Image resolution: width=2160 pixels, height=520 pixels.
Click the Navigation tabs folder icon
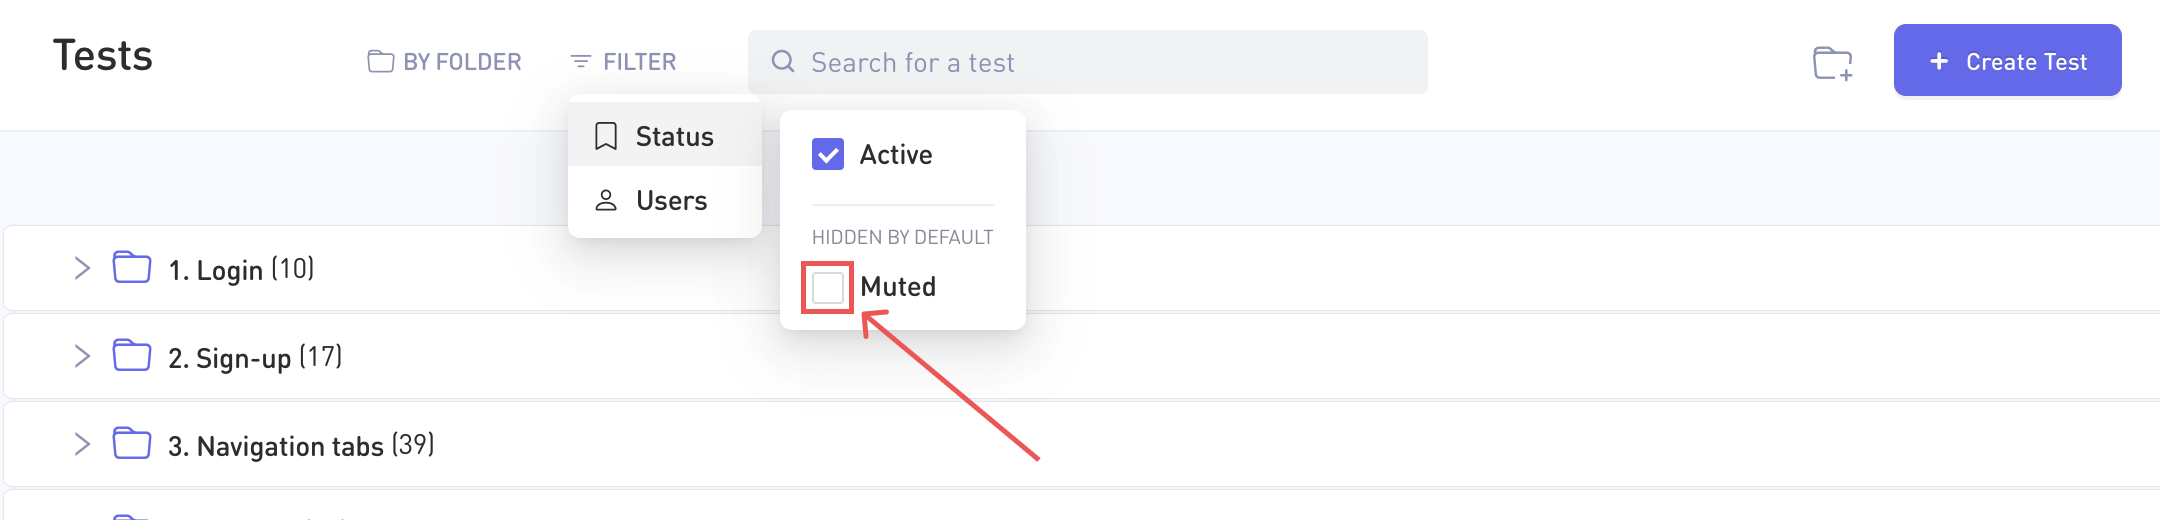pos(132,444)
